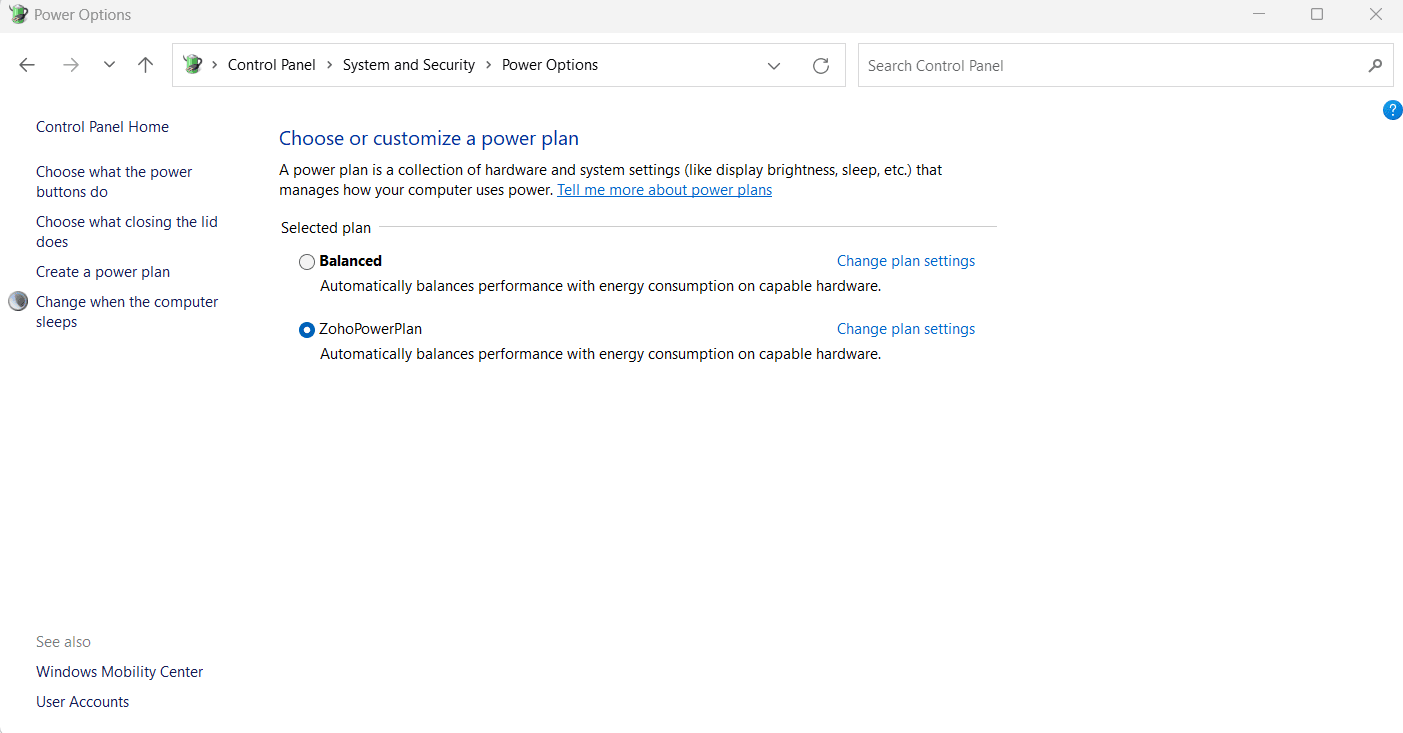Select the Balanced power plan radio button
This screenshot has width=1403, height=733.
307,262
